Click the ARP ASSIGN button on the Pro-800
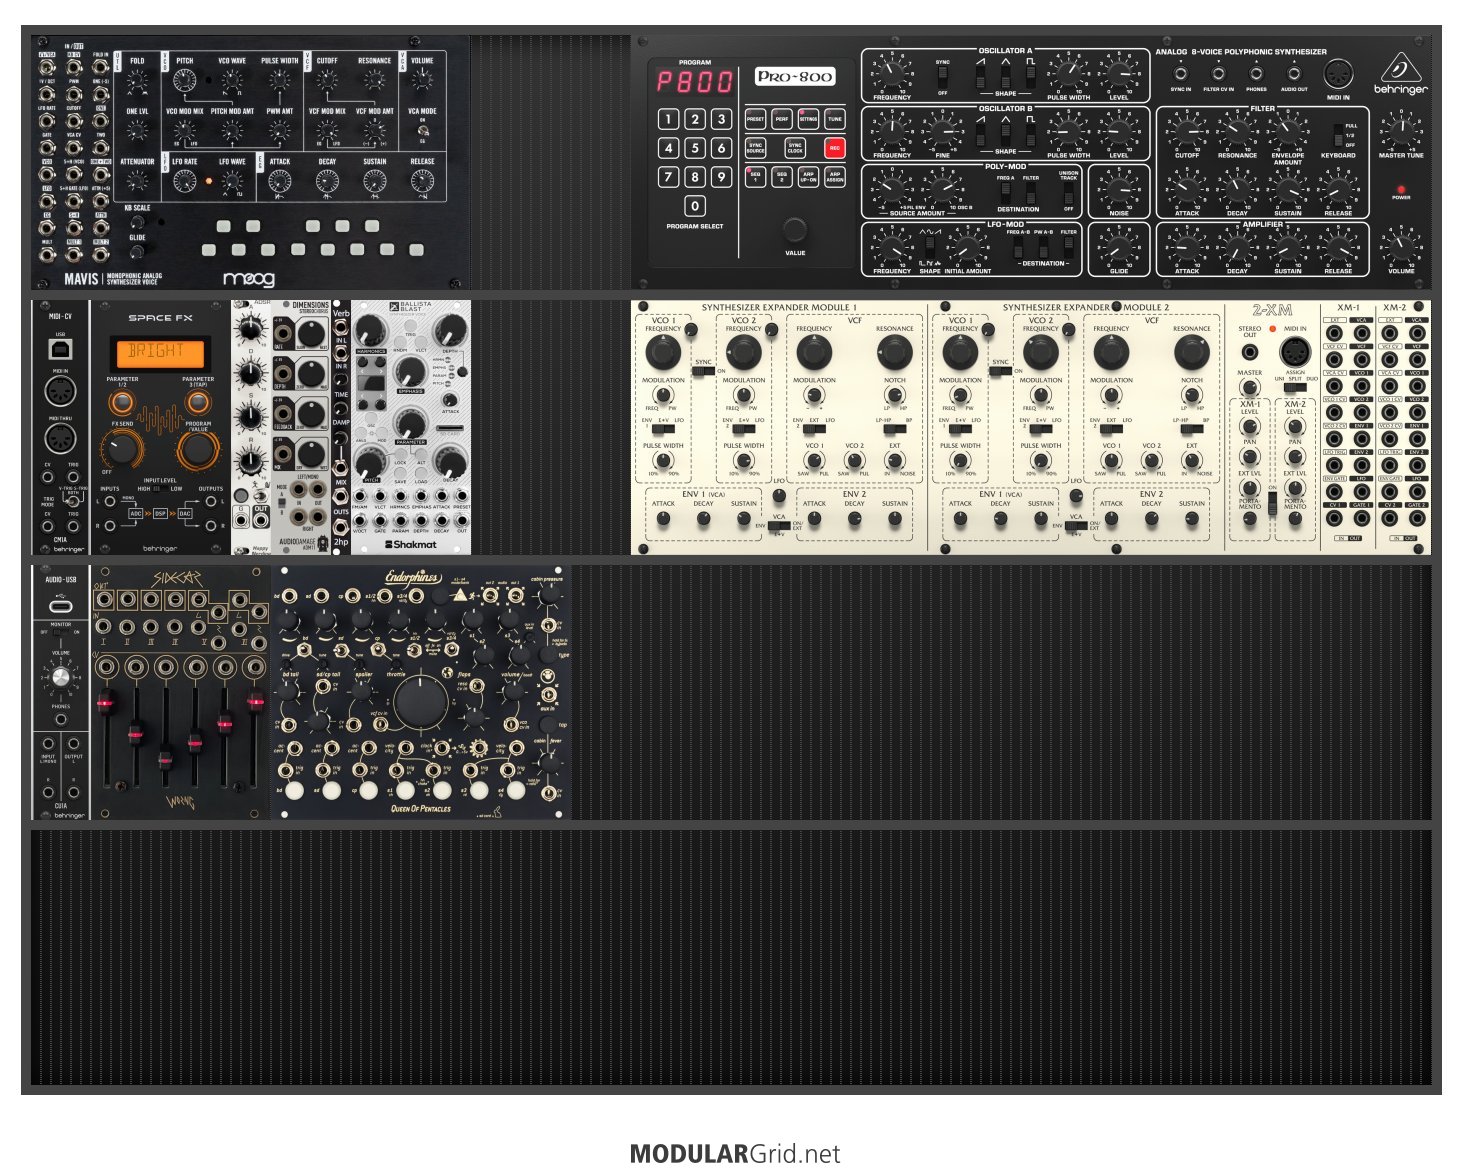This screenshot has height=1175, width=1472. [x=834, y=177]
